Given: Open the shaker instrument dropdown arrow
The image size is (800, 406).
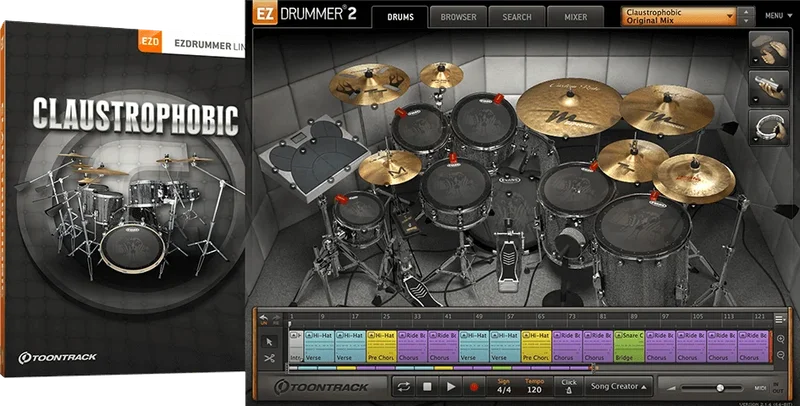Looking at the screenshot, I should [754, 99].
